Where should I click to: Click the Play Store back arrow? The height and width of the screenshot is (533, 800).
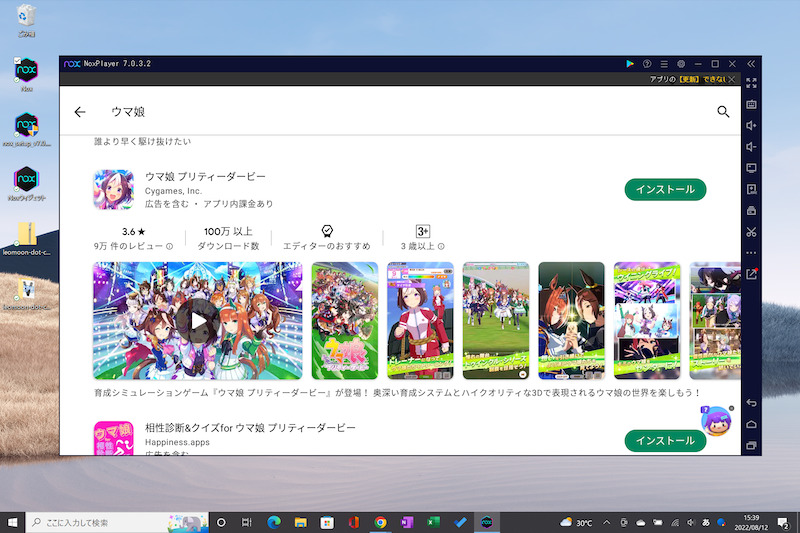[x=80, y=112]
